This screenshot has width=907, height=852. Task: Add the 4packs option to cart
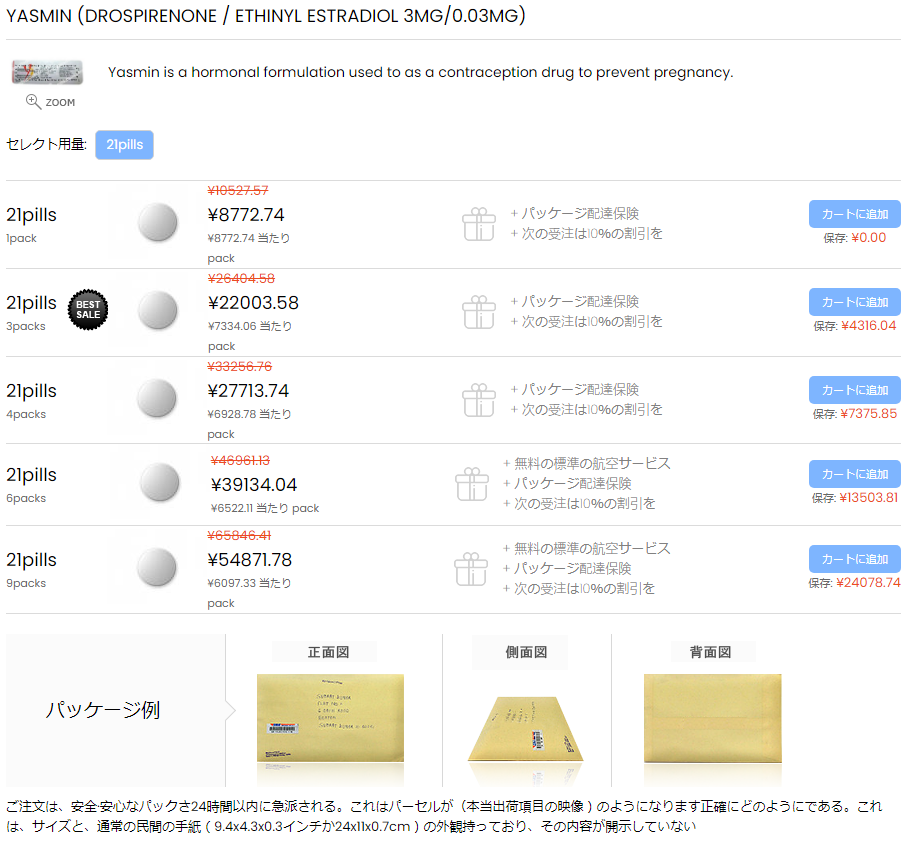[854, 390]
